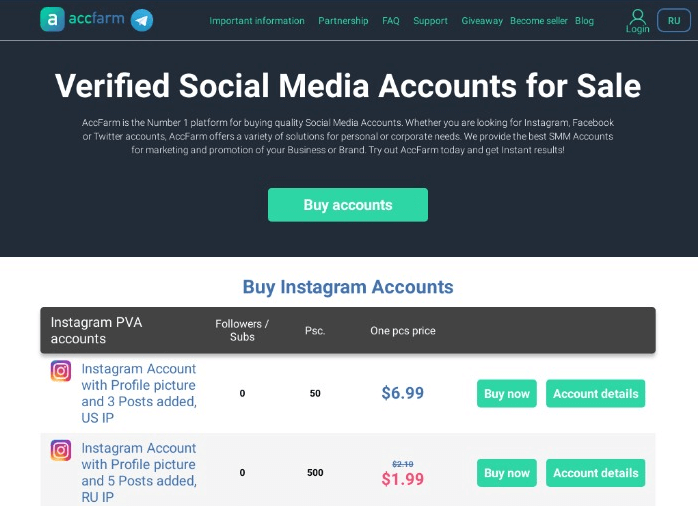Visit the Giveaway page

coord(482,21)
